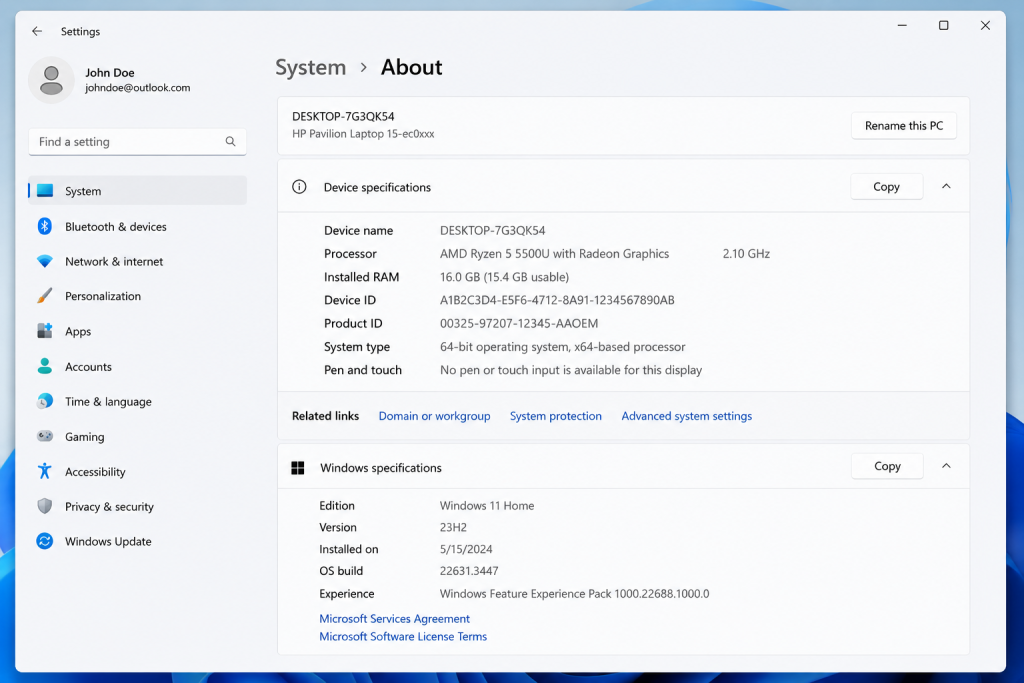Click the 5/15/2024 installed on date
1024x683 pixels.
tap(466, 549)
